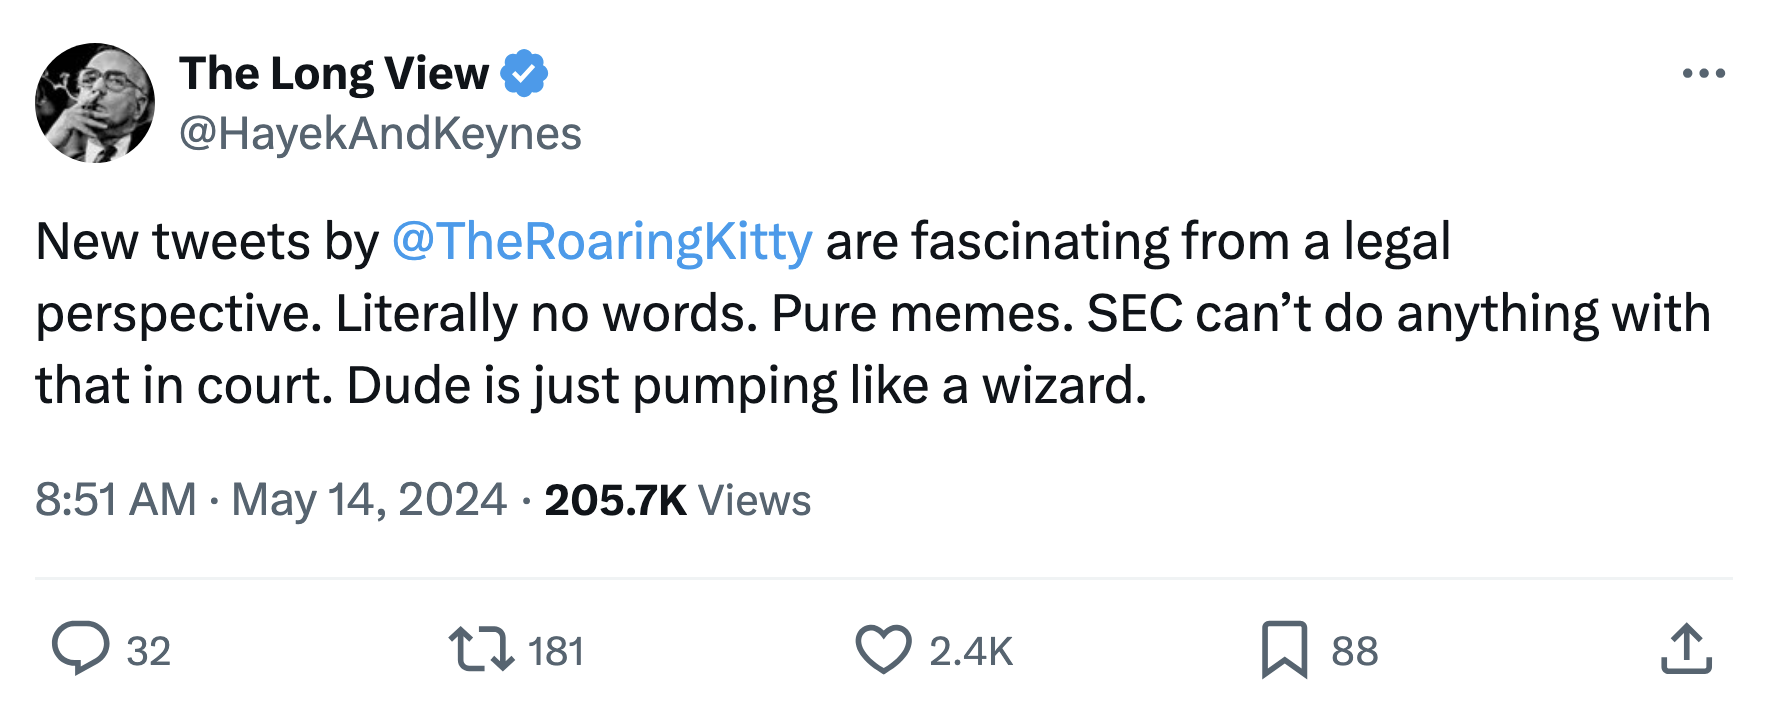This screenshot has width=1770, height=714.
Task: Click the tweet text starting "New tweets by"
Action: (x=207, y=242)
